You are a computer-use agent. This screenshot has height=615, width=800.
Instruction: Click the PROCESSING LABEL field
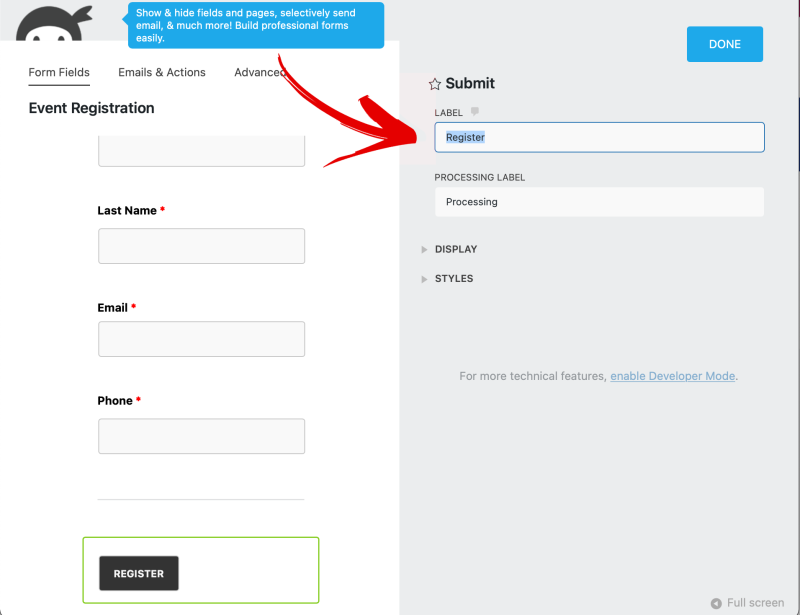(x=598, y=202)
